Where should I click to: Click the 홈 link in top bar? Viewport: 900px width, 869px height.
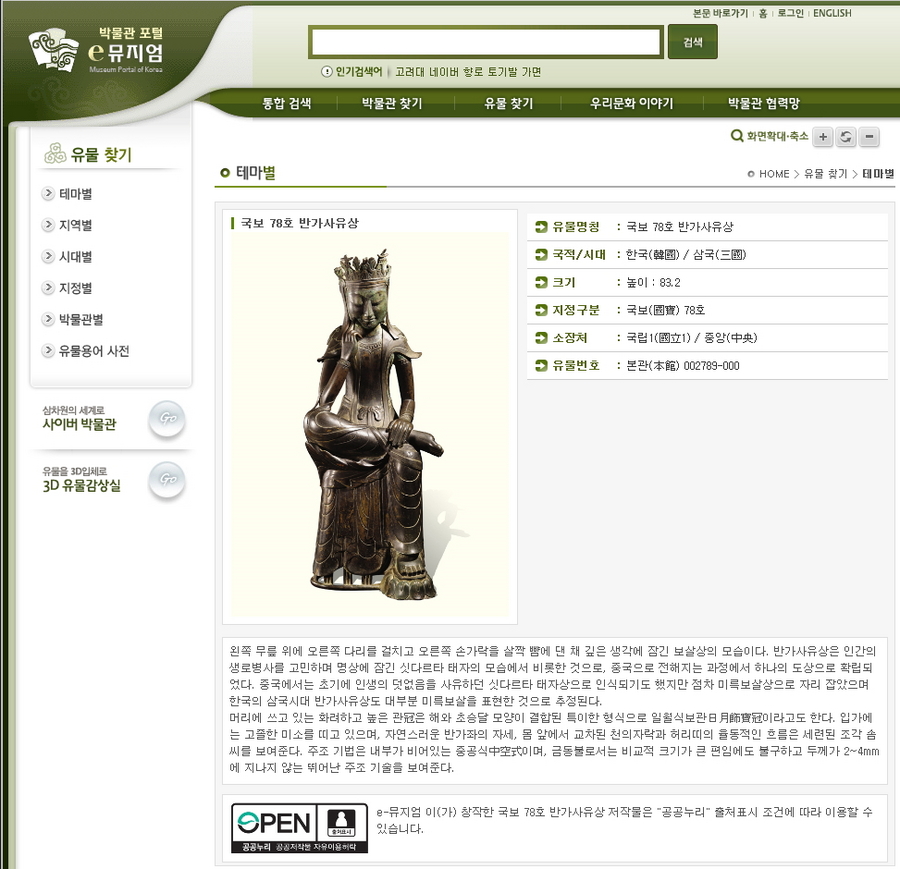click(x=763, y=13)
